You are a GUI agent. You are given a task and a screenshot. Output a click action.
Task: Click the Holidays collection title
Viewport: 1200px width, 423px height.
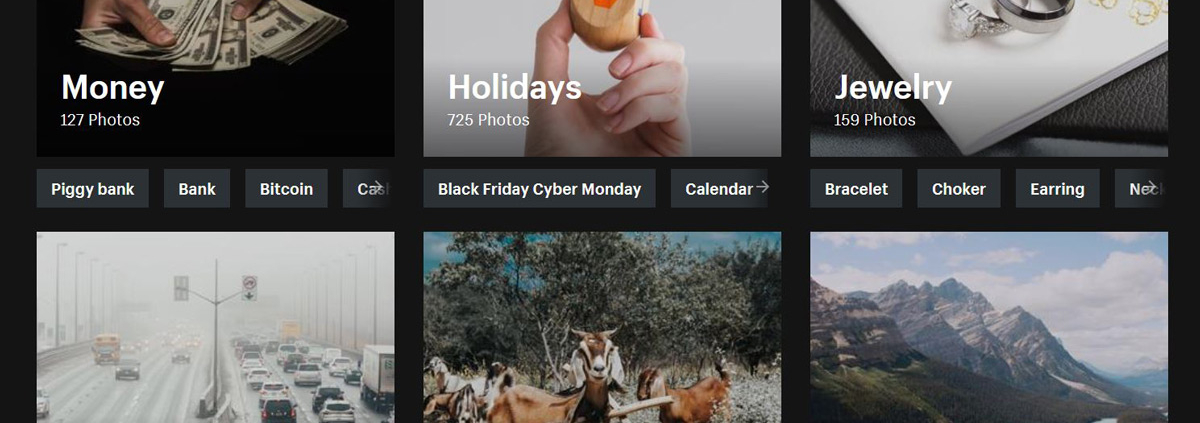[x=515, y=88]
